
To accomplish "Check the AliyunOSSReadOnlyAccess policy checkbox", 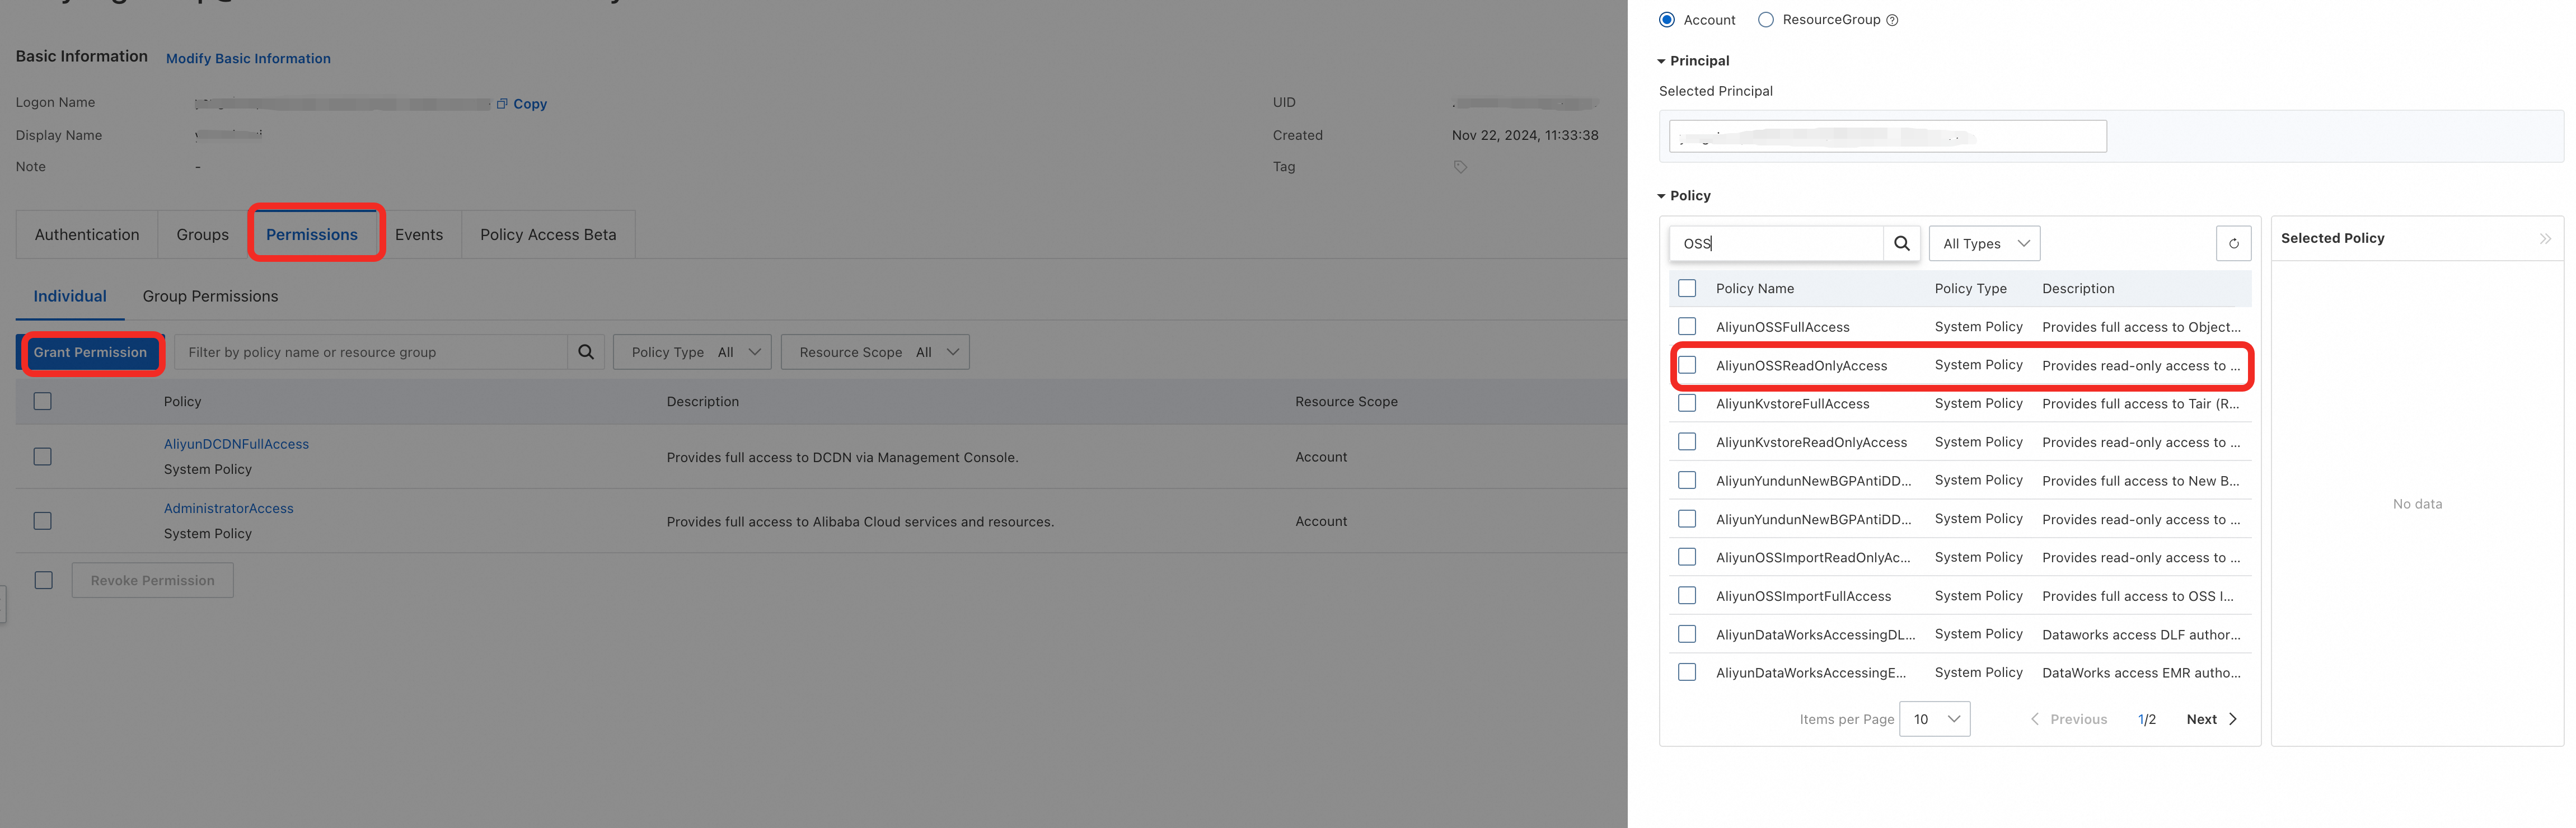I will (x=1687, y=365).
